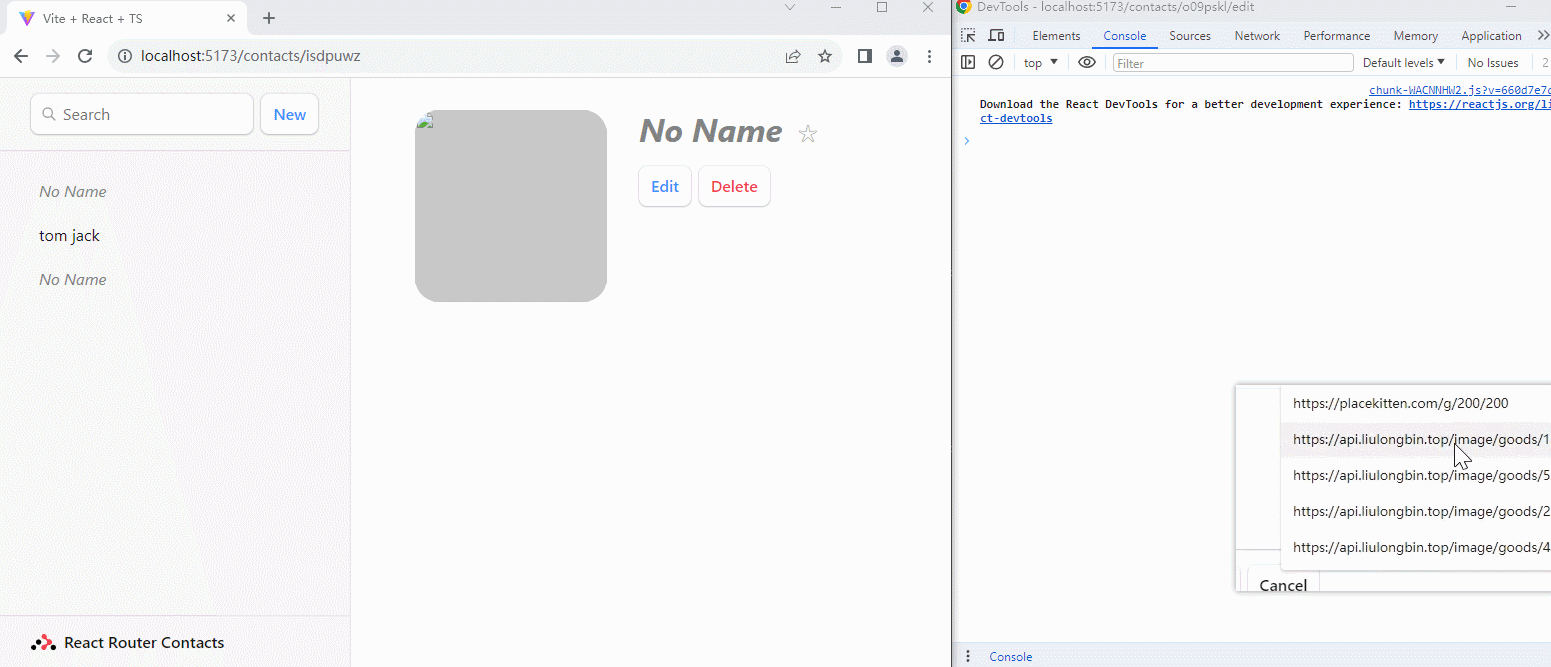Click the contacts Search input field
This screenshot has width=1551, height=667.
pos(142,114)
